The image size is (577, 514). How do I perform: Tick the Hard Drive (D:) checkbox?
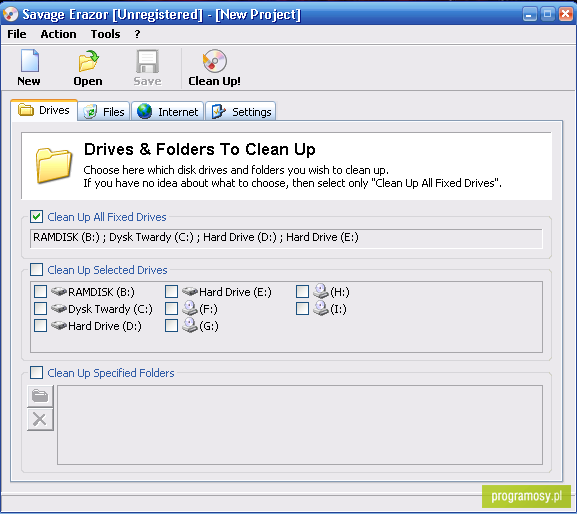pos(40,326)
